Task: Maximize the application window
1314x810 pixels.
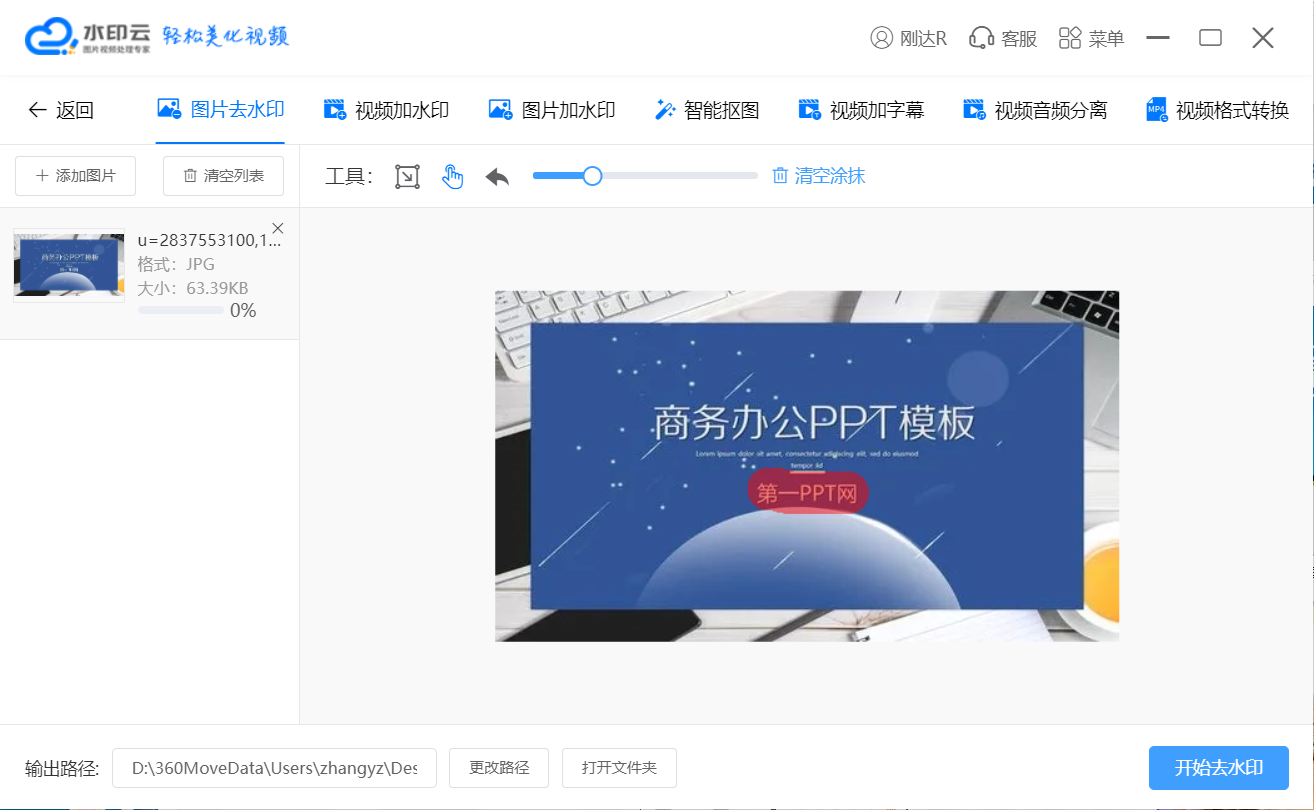Action: point(1210,38)
